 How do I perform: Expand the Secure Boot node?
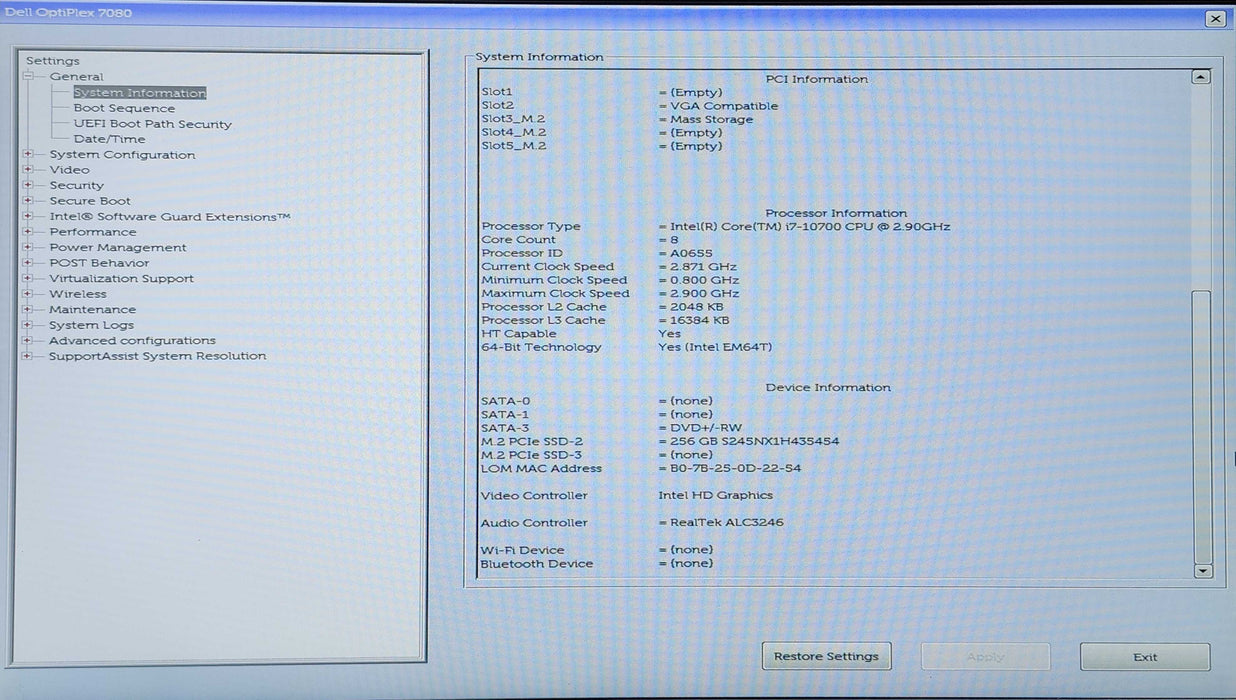coord(28,201)
